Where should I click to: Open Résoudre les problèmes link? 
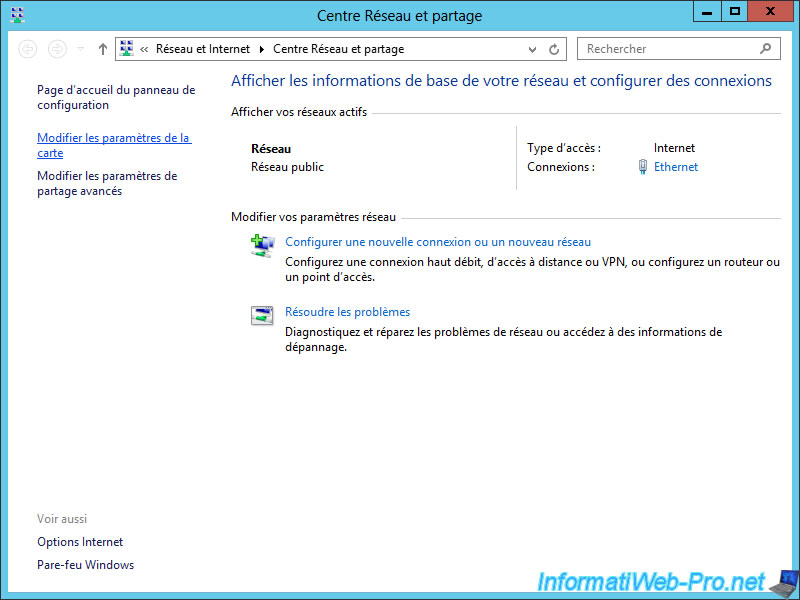[347, 312]
